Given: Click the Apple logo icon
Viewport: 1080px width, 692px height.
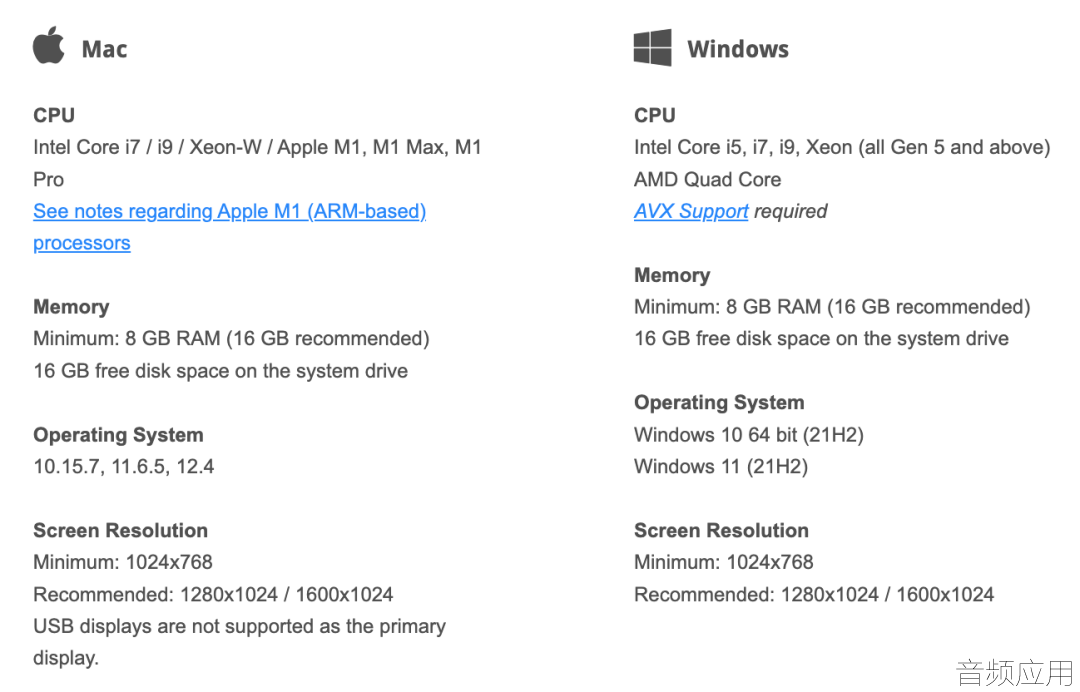Looking at the screenshot, I should 49,45.
